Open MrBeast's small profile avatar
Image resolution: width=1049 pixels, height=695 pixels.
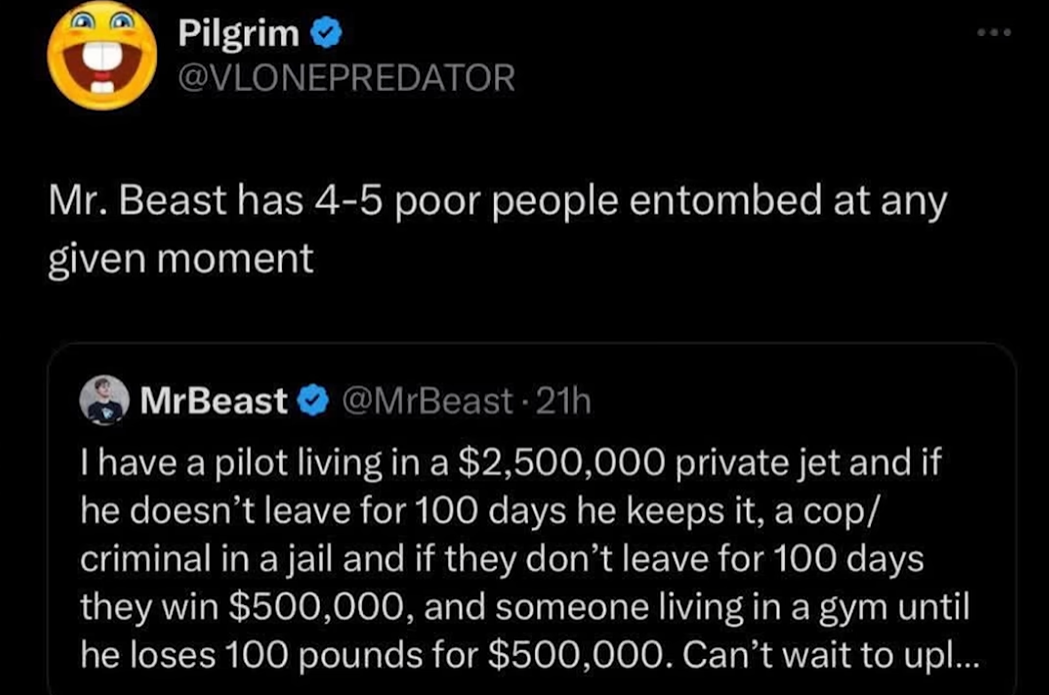tap(105, 402)
